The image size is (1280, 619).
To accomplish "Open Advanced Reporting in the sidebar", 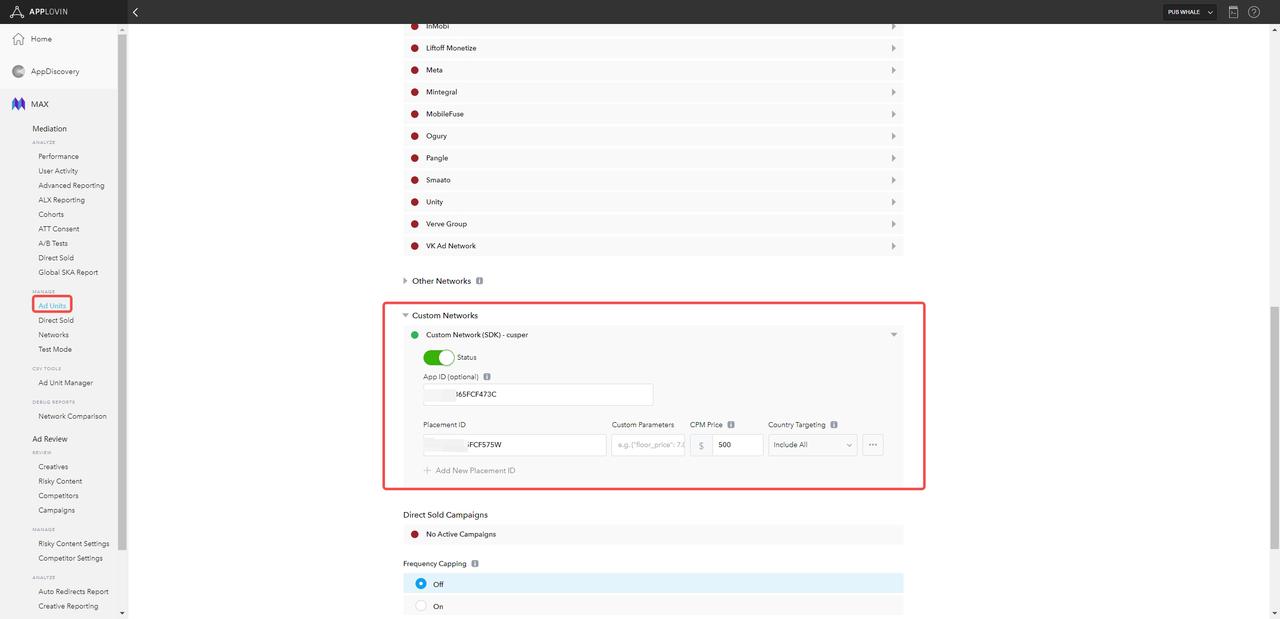I will (71, 186).
